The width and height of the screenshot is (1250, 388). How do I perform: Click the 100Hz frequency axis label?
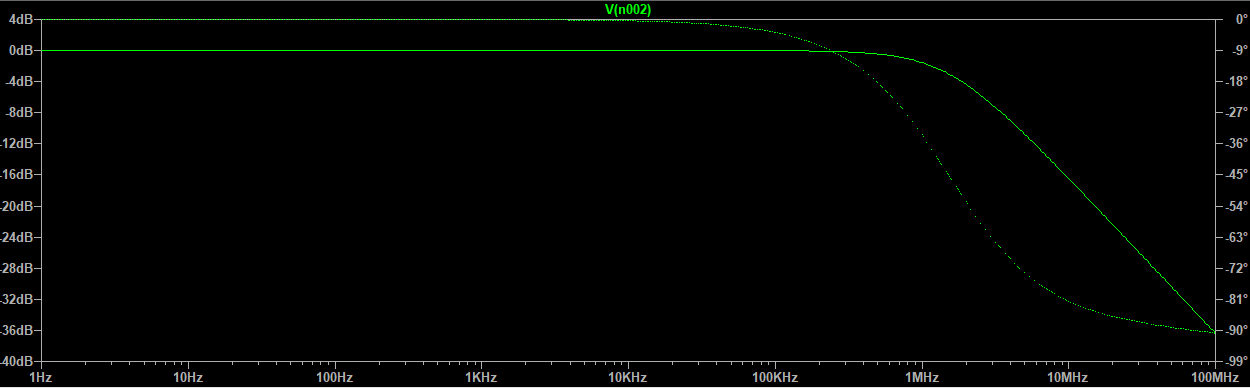coord(334,377)
